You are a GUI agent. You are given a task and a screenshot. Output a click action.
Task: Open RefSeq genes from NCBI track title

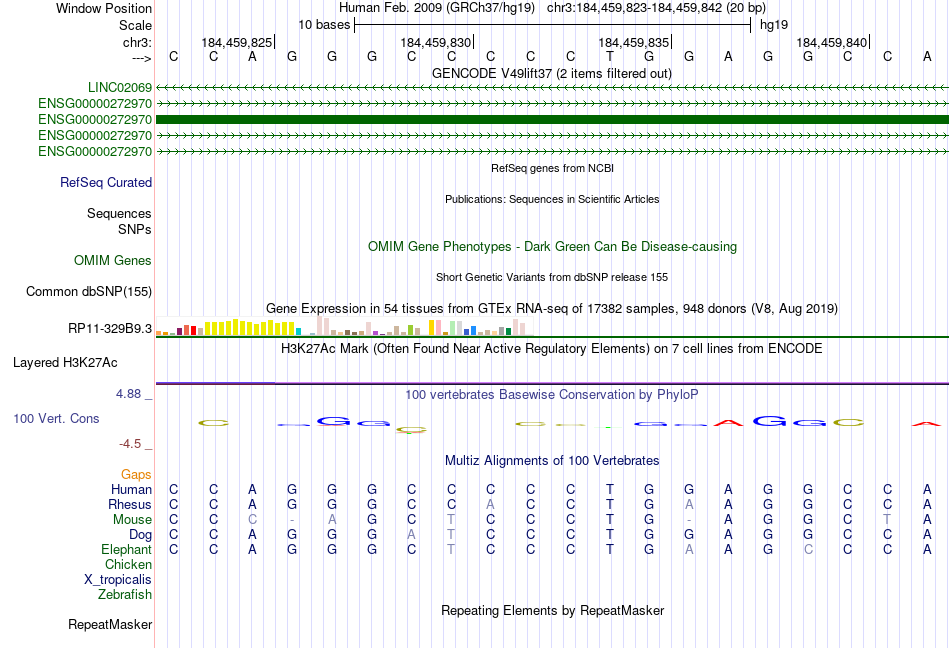552,168
